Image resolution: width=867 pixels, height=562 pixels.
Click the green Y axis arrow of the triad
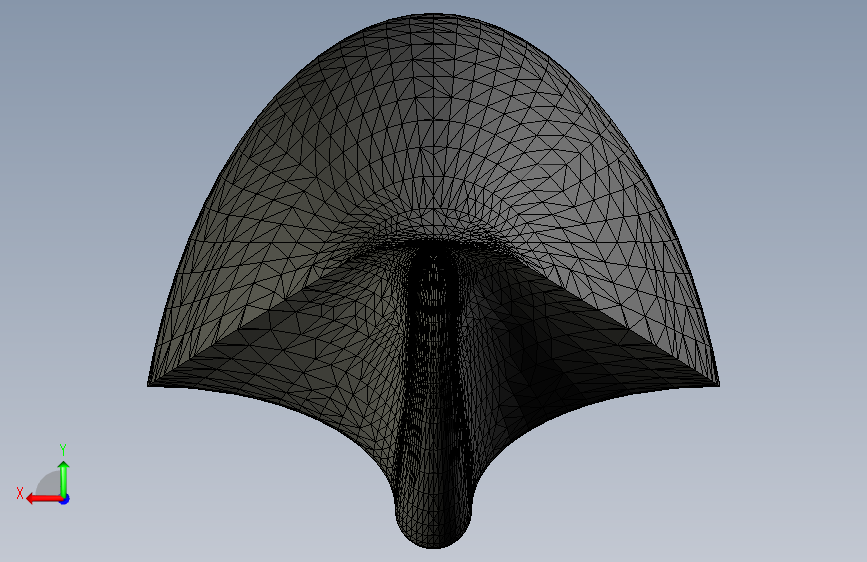pos(64,479)
